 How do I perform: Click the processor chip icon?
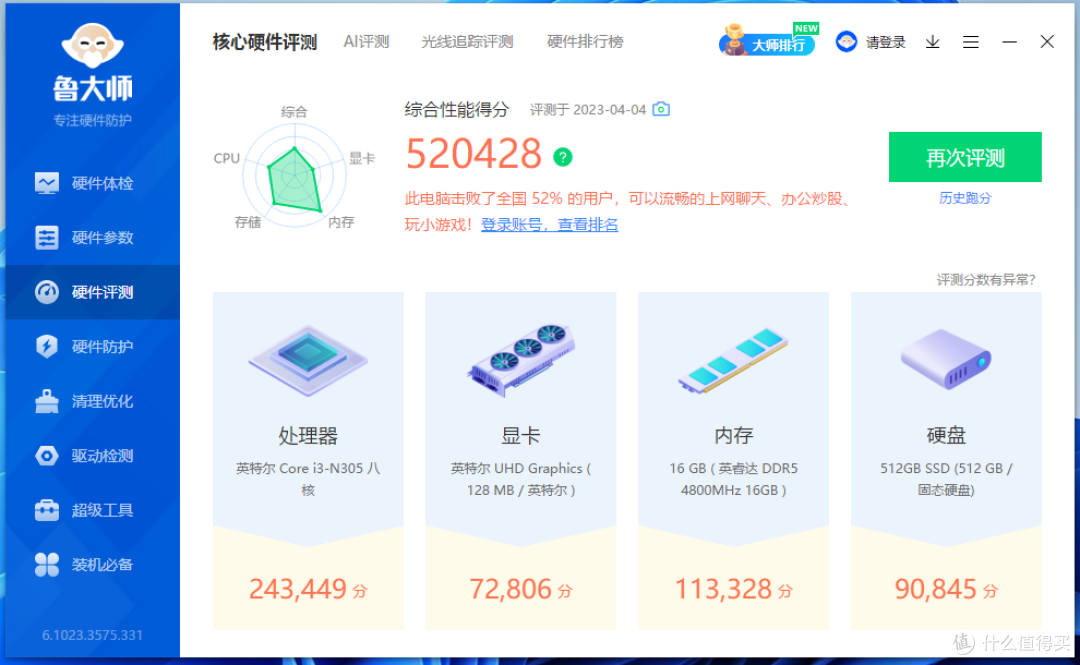point(308,360)
